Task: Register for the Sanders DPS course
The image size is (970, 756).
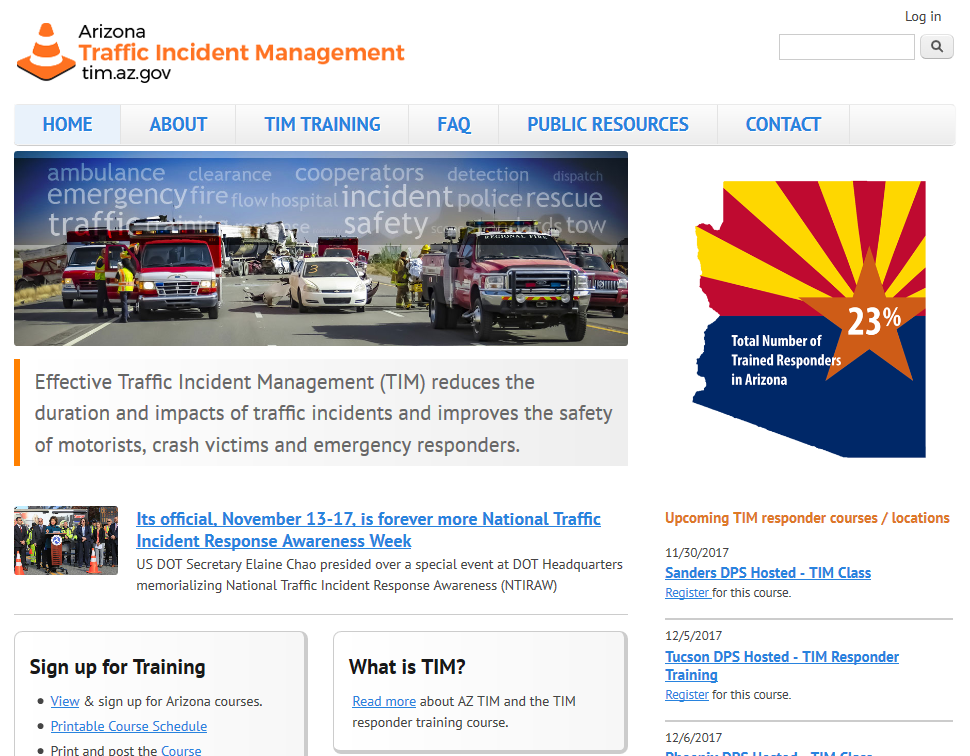Action: pos(686,592)
